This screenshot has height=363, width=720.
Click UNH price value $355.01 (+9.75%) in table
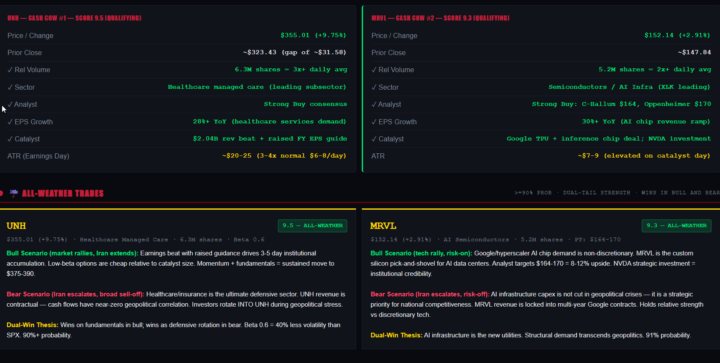(x=313, y=35)
